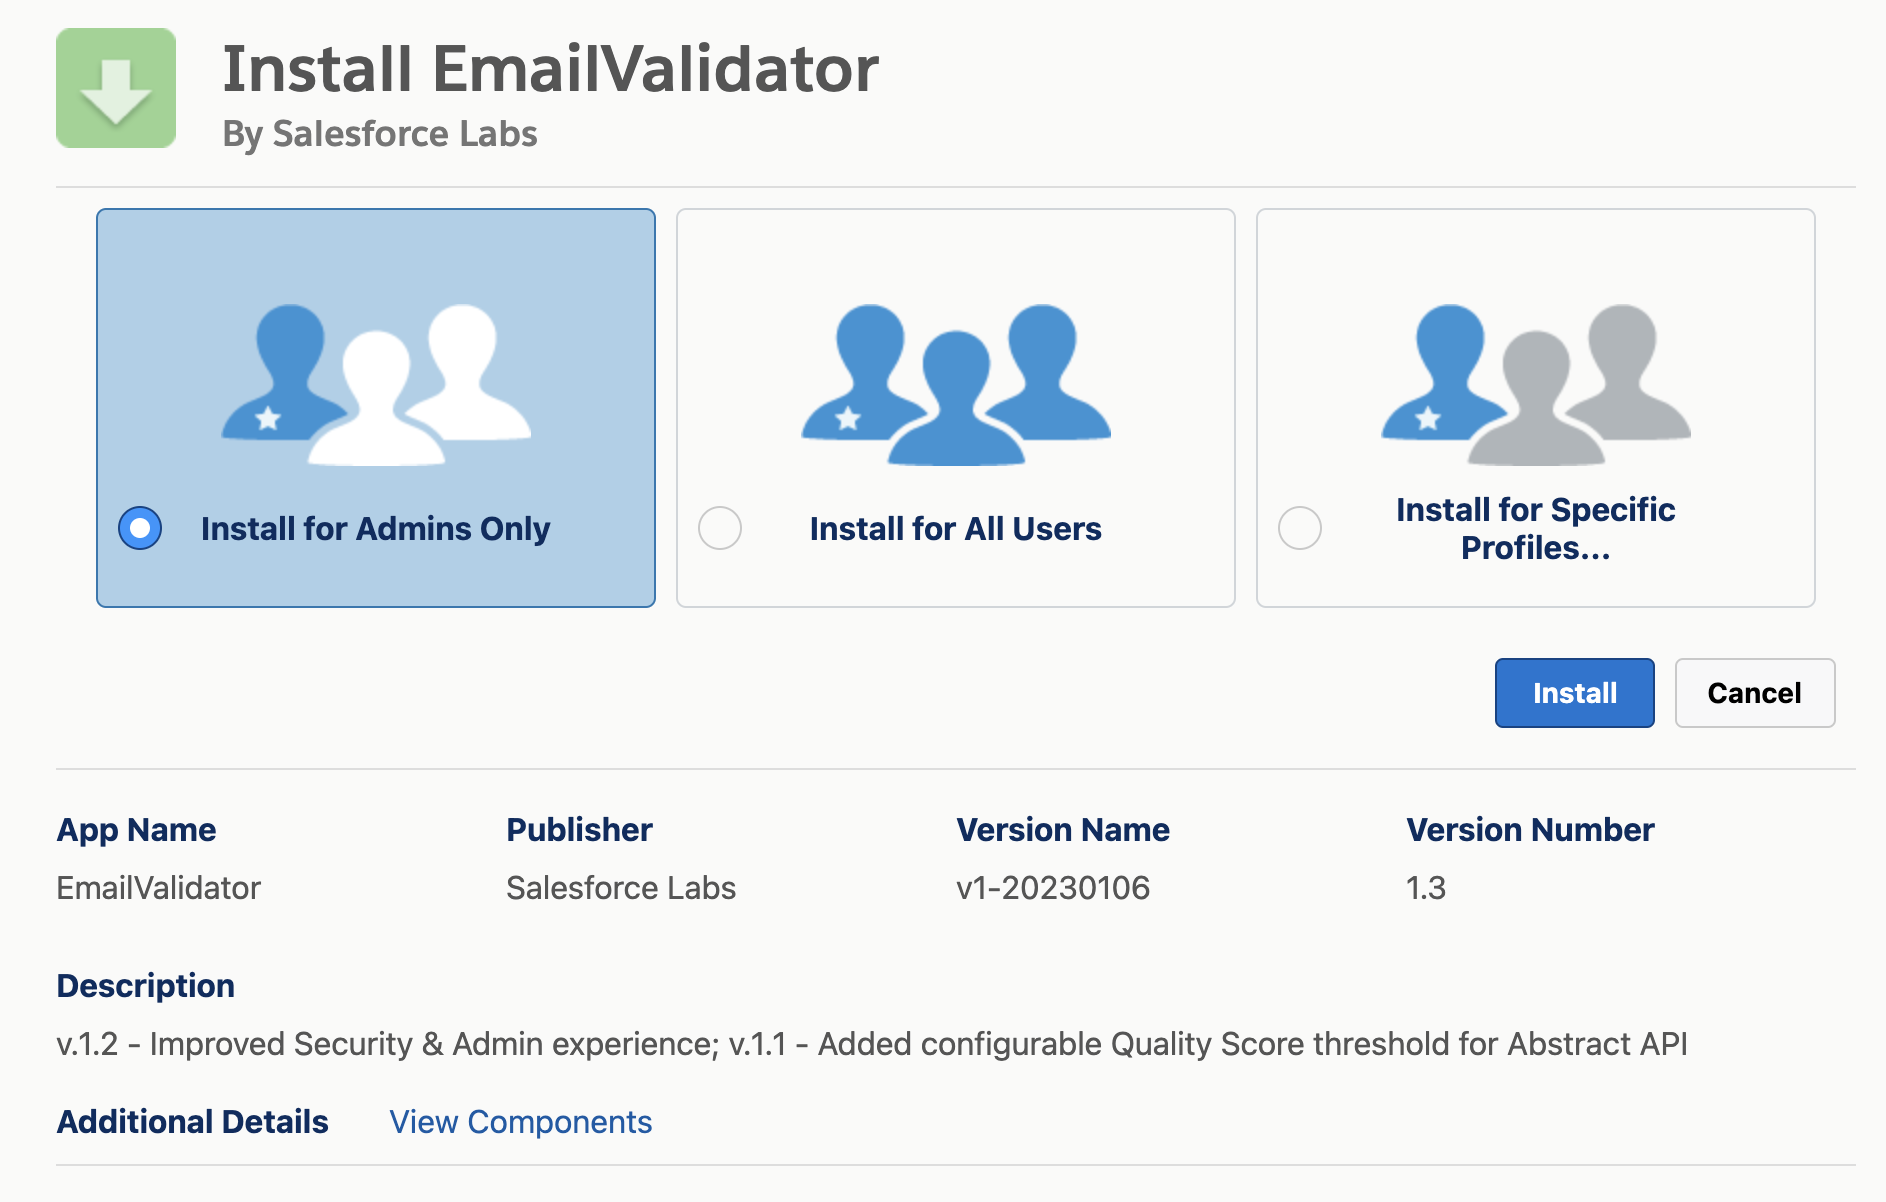Viewport: 1886px width, 1202px height.
Task: Select the Install for All Users radio button
Action: coord(720,528)
